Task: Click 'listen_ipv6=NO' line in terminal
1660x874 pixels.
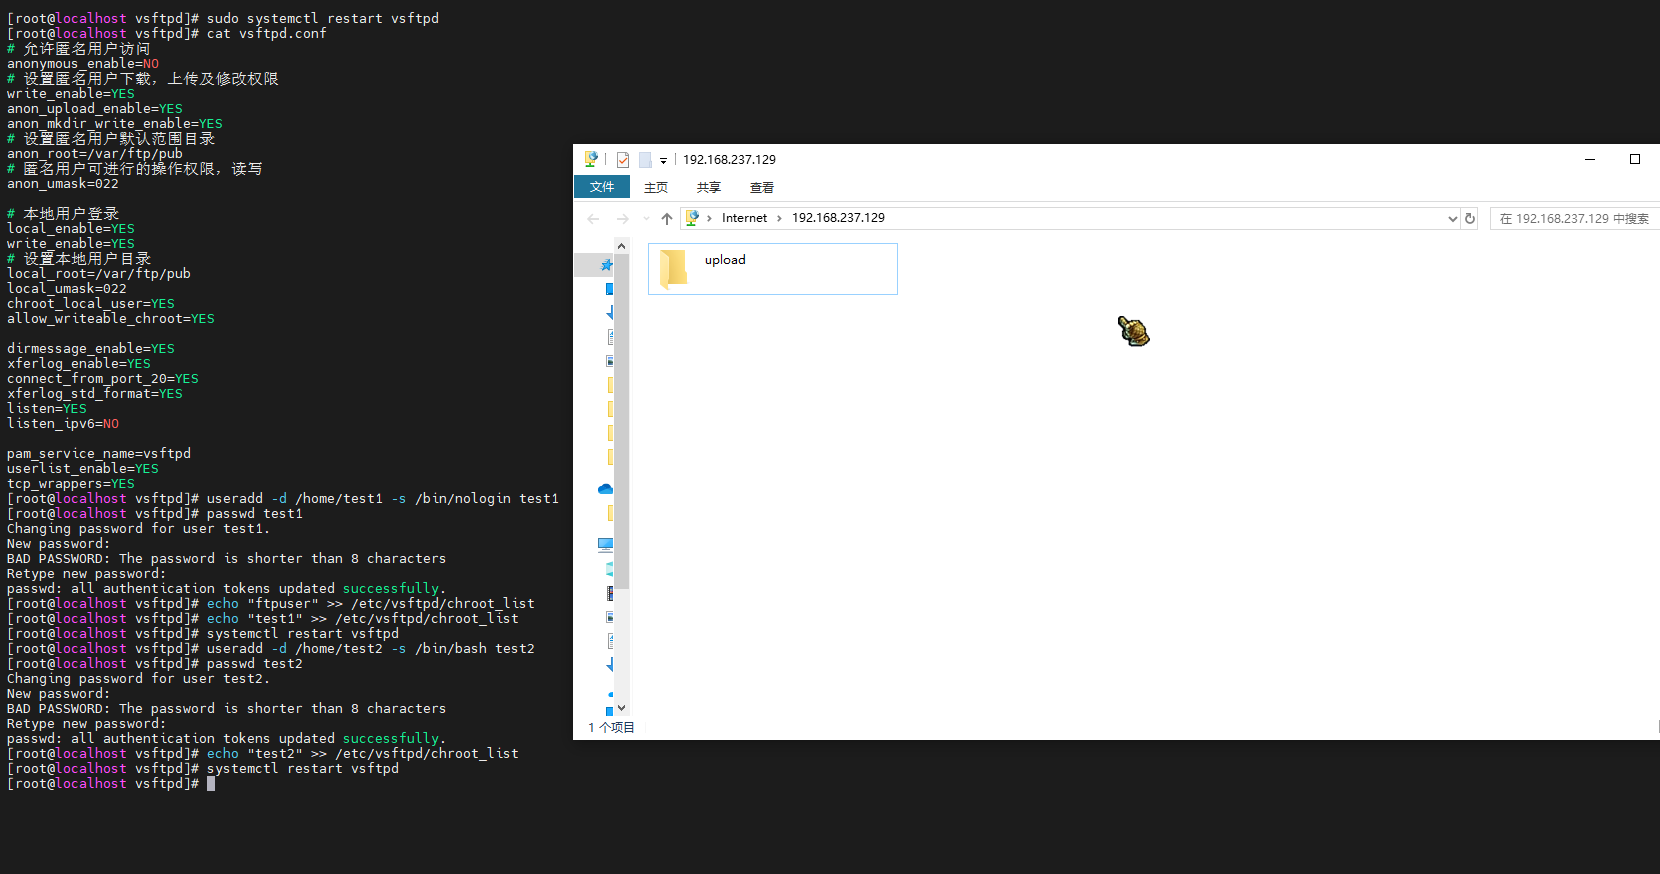Action: point(63,424)
